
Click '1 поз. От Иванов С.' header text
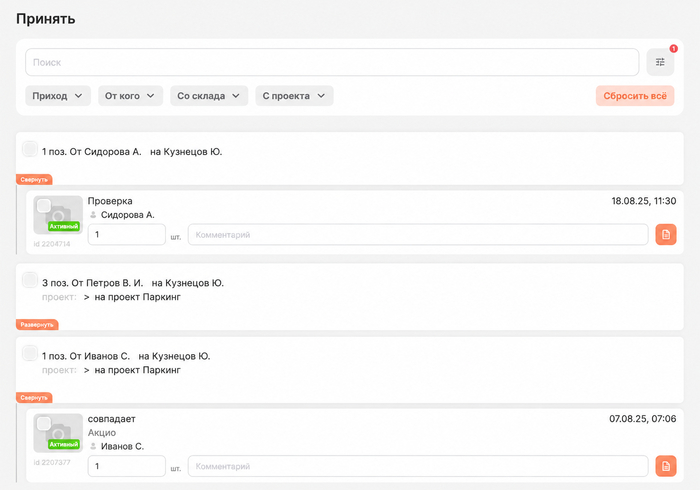(x=86, y=356)
